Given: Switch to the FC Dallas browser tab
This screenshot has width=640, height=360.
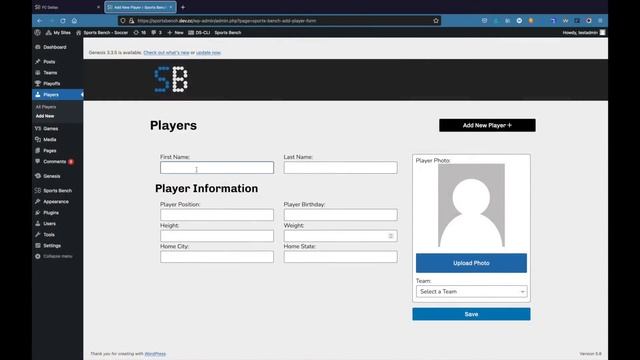Looking at the screenshot, I should coord(67,7).
